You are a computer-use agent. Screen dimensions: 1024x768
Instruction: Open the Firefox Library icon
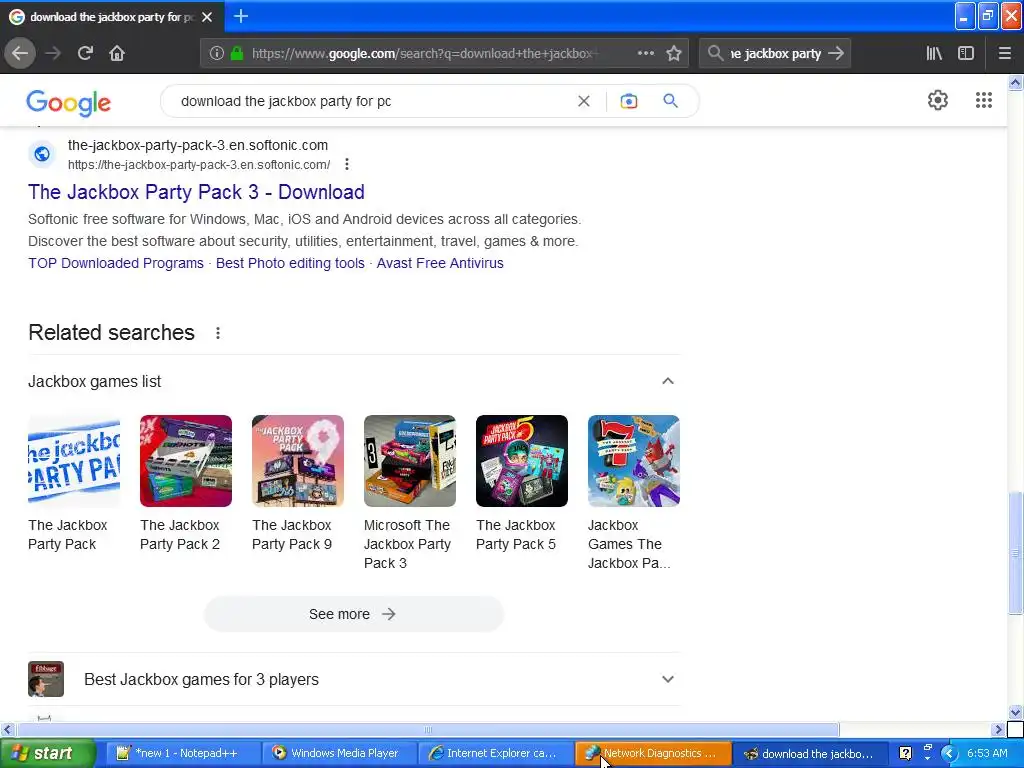934,53
